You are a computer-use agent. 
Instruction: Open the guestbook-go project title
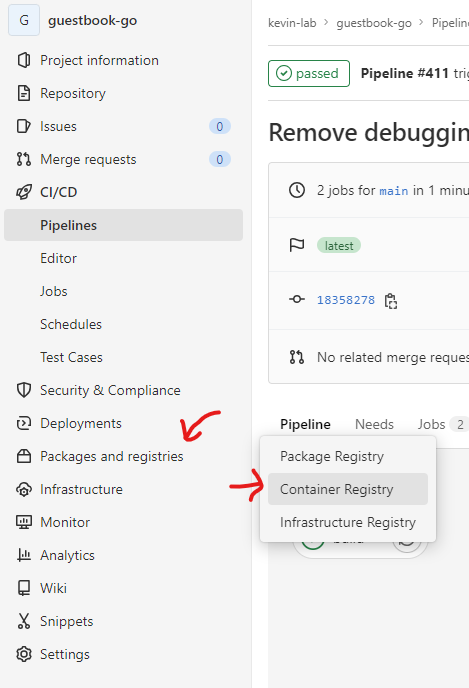pyautogui.click(x=92, y=21)
